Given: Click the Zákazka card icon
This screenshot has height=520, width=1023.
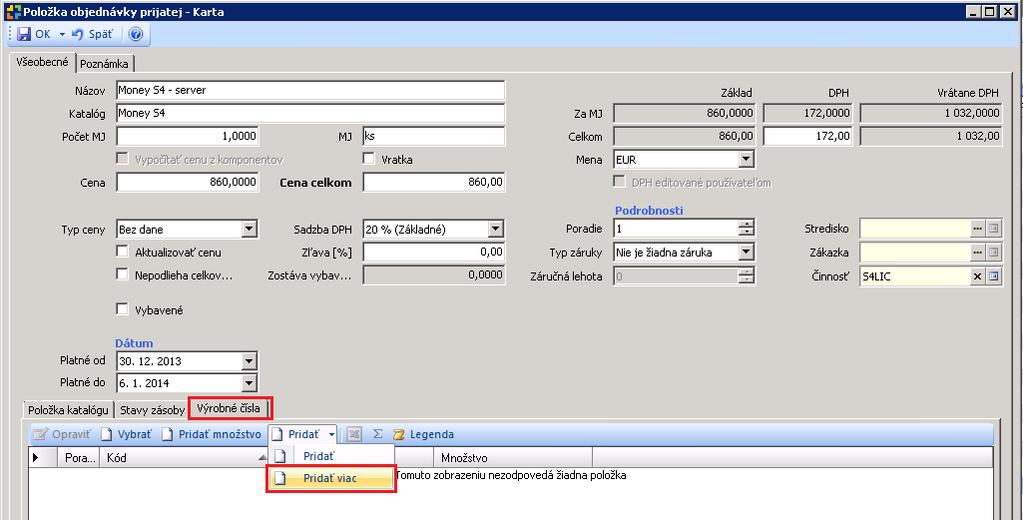Looking at the screenshot, I should point(994,252).
